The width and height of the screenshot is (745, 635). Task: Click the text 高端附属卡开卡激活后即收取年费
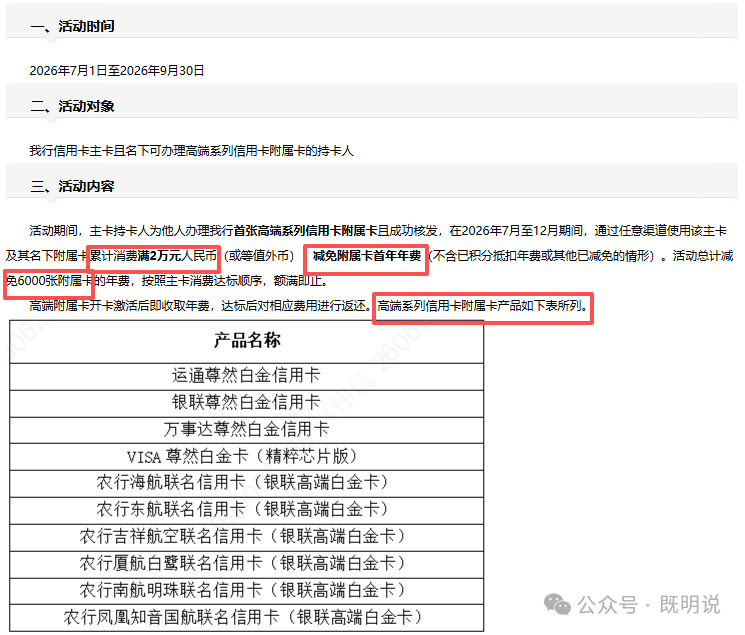click(119, 306)
